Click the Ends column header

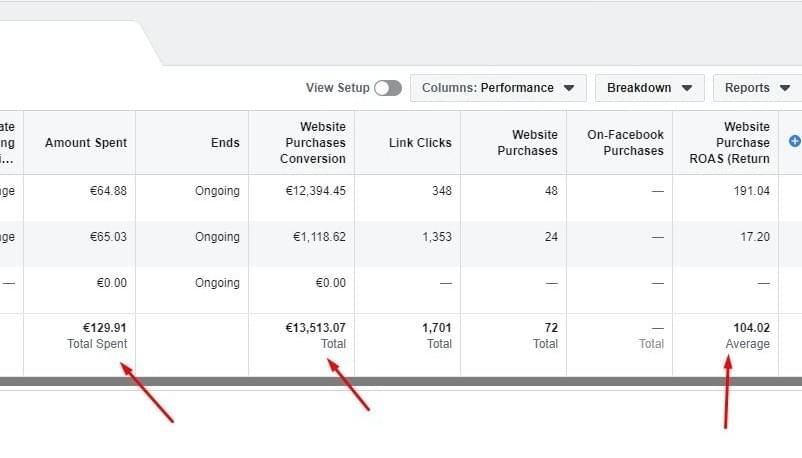tap(225, 143)
